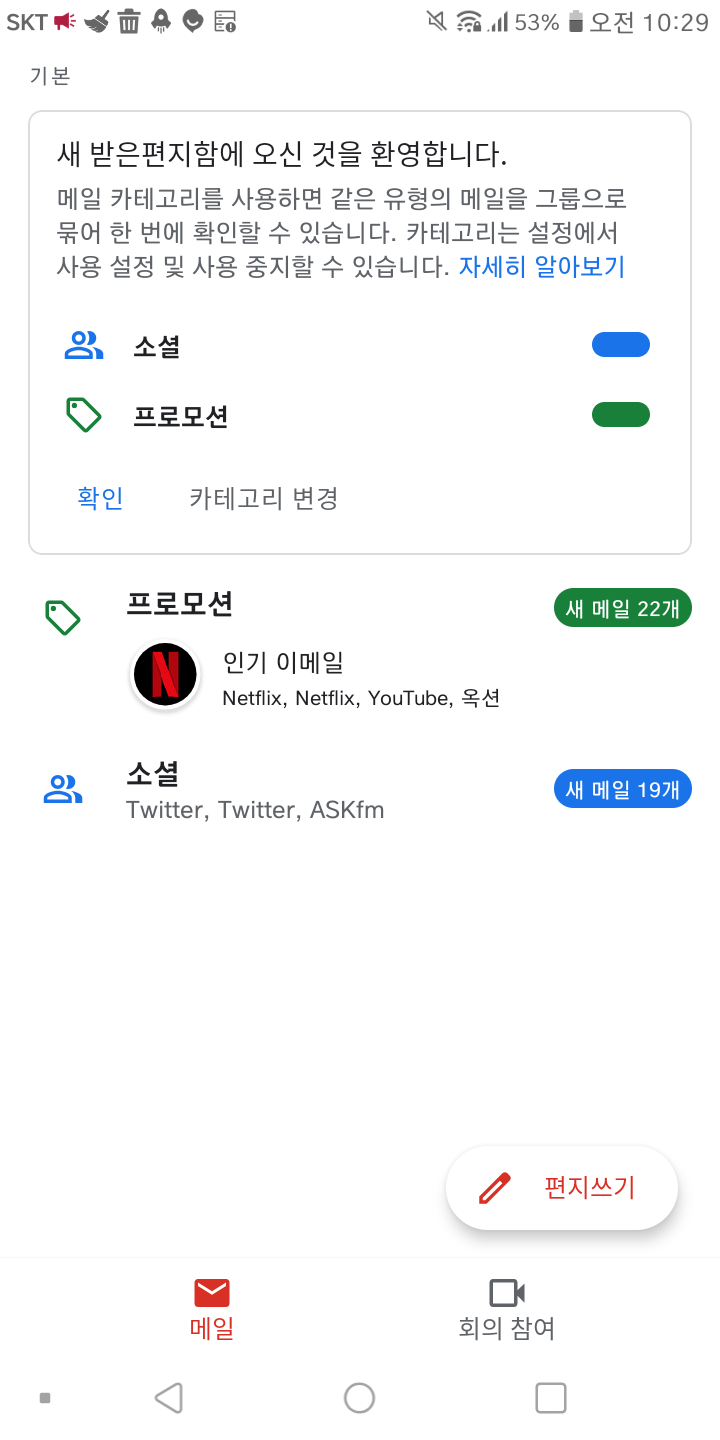Open recent apps with the square button
Image resolution: width=720 pixels, height=1440 pixels.
point(550,1397)
